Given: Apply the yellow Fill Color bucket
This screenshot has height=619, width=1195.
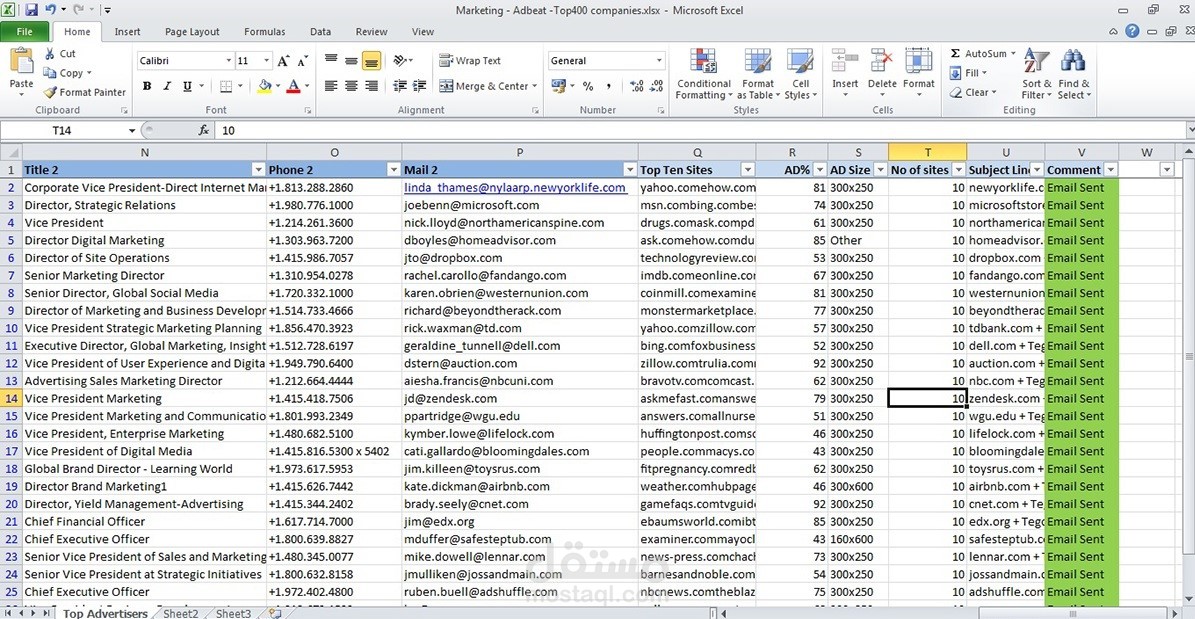Looking at the screenshot, I should (264, 86).
